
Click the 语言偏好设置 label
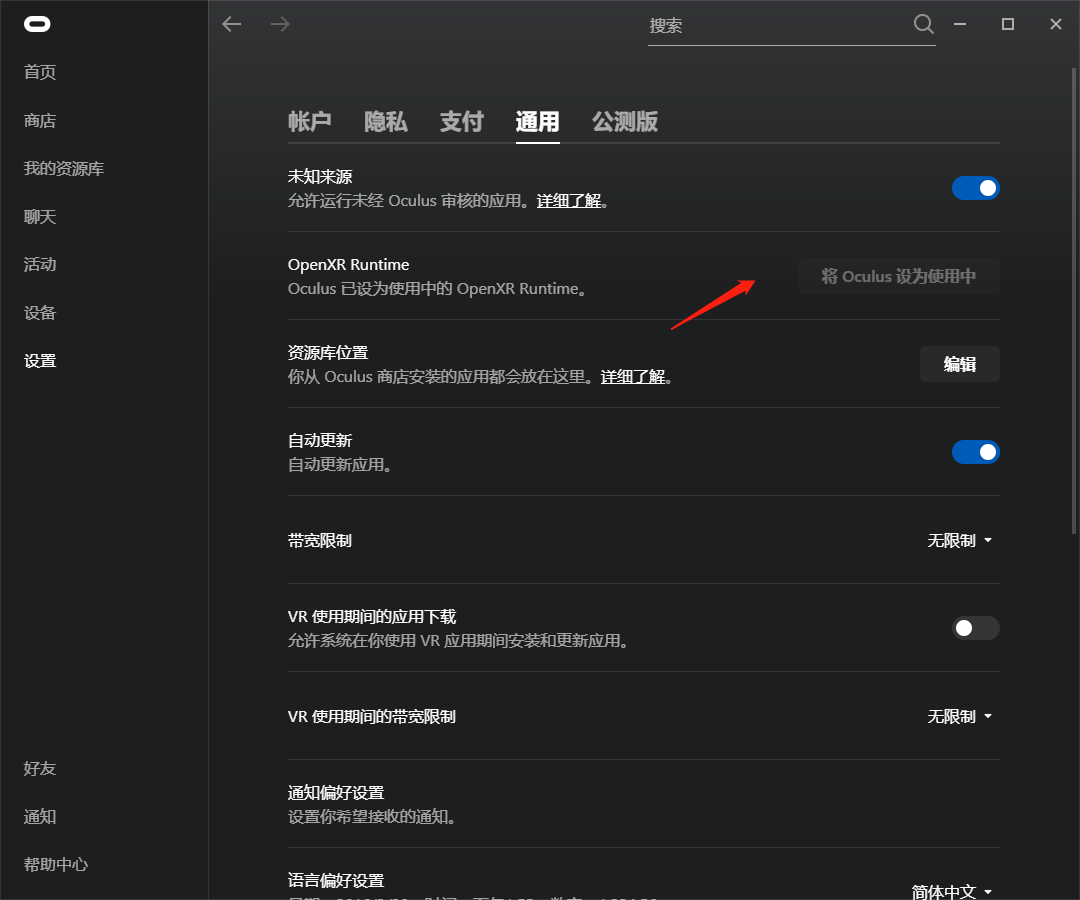point(336,881)
